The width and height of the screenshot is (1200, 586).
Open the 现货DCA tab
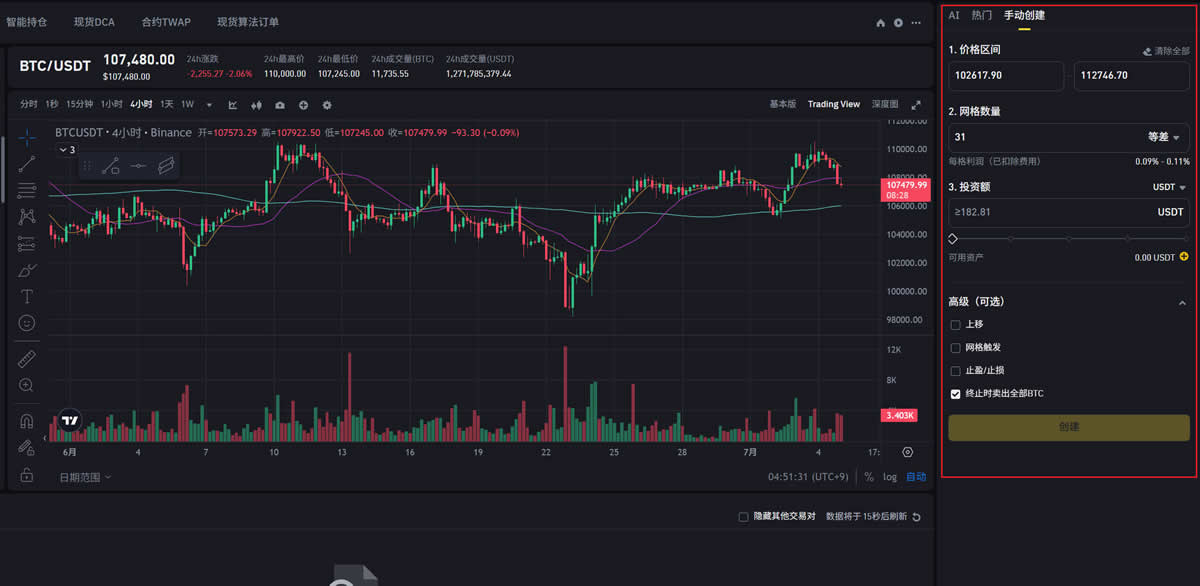(x=94, y=22)
